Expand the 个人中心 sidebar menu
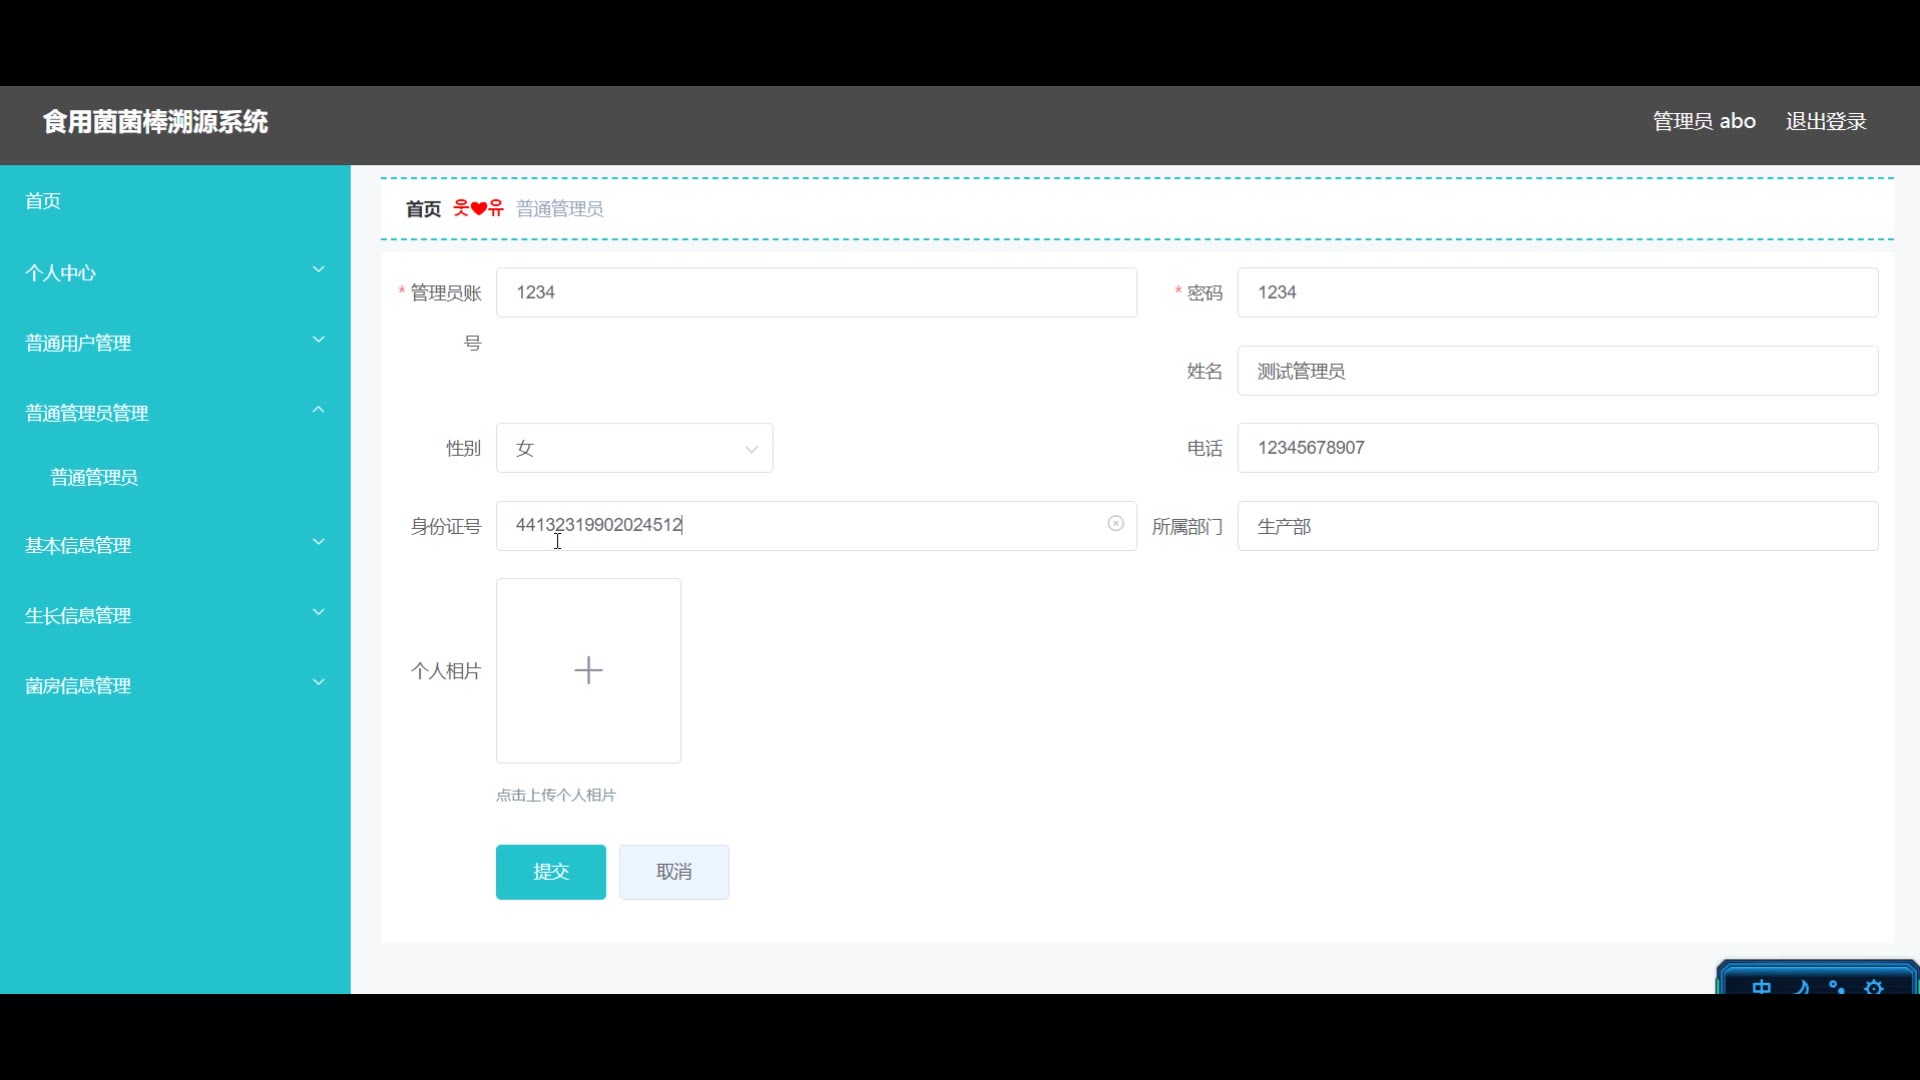The image size is (1920, 1080). coord(318,270)
